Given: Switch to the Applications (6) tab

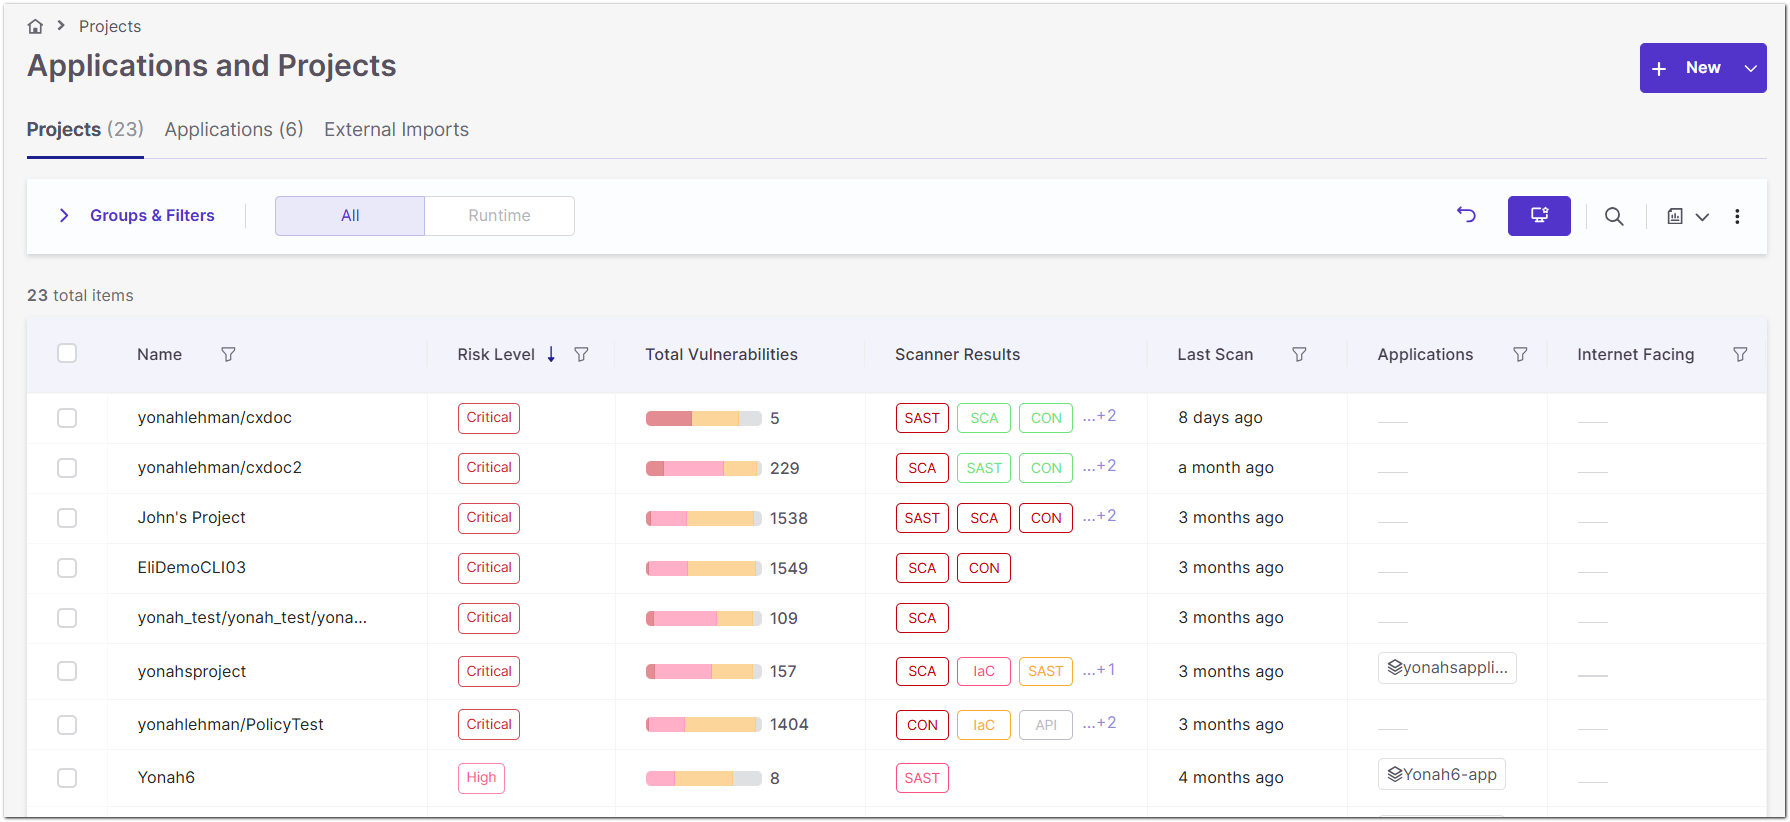Looking at the screenshot, I should click(x=234, y=130).
